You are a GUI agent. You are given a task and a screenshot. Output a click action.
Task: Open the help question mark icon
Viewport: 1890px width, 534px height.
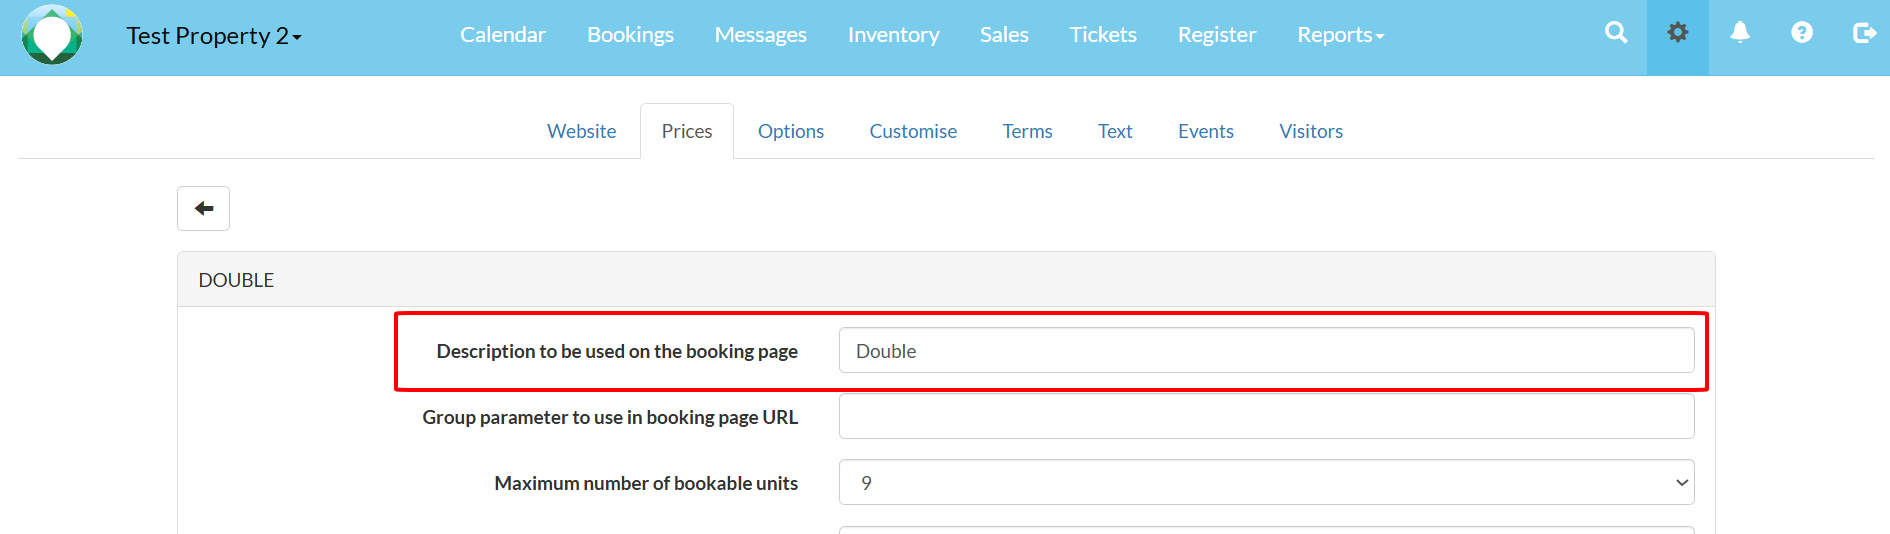[1802, 33]
